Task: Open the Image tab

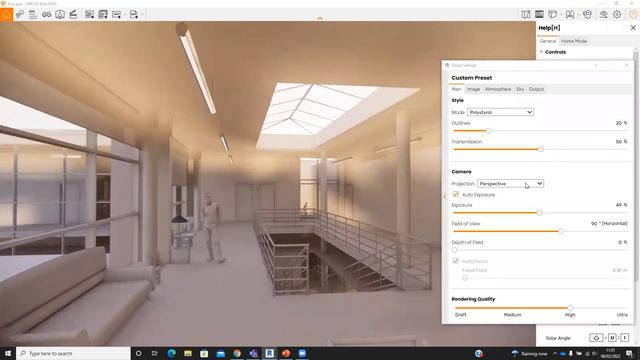Action: coord(473,89)
